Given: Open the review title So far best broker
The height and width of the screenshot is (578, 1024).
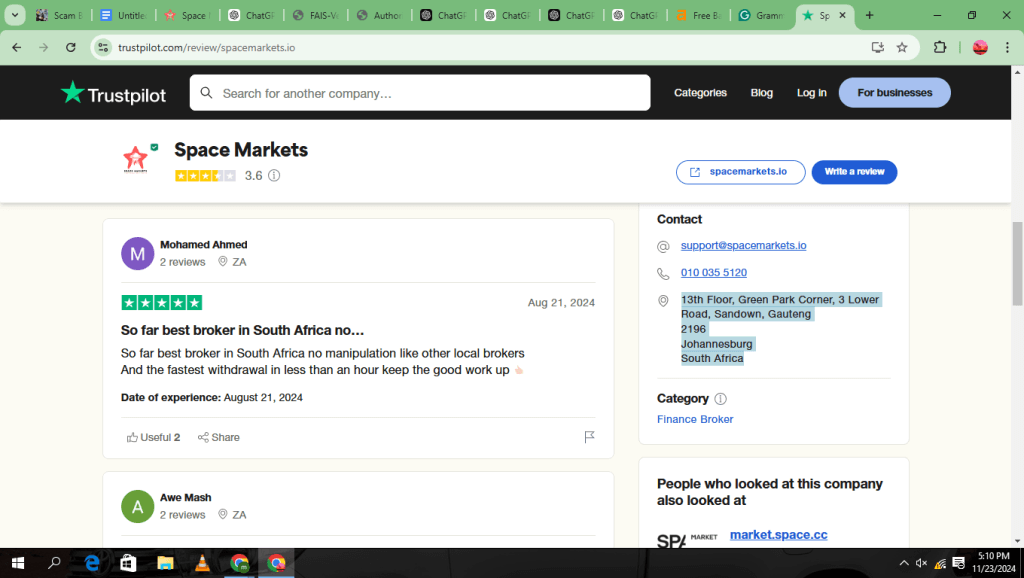Looking at the screenshot, I should (x=242, y=330).
